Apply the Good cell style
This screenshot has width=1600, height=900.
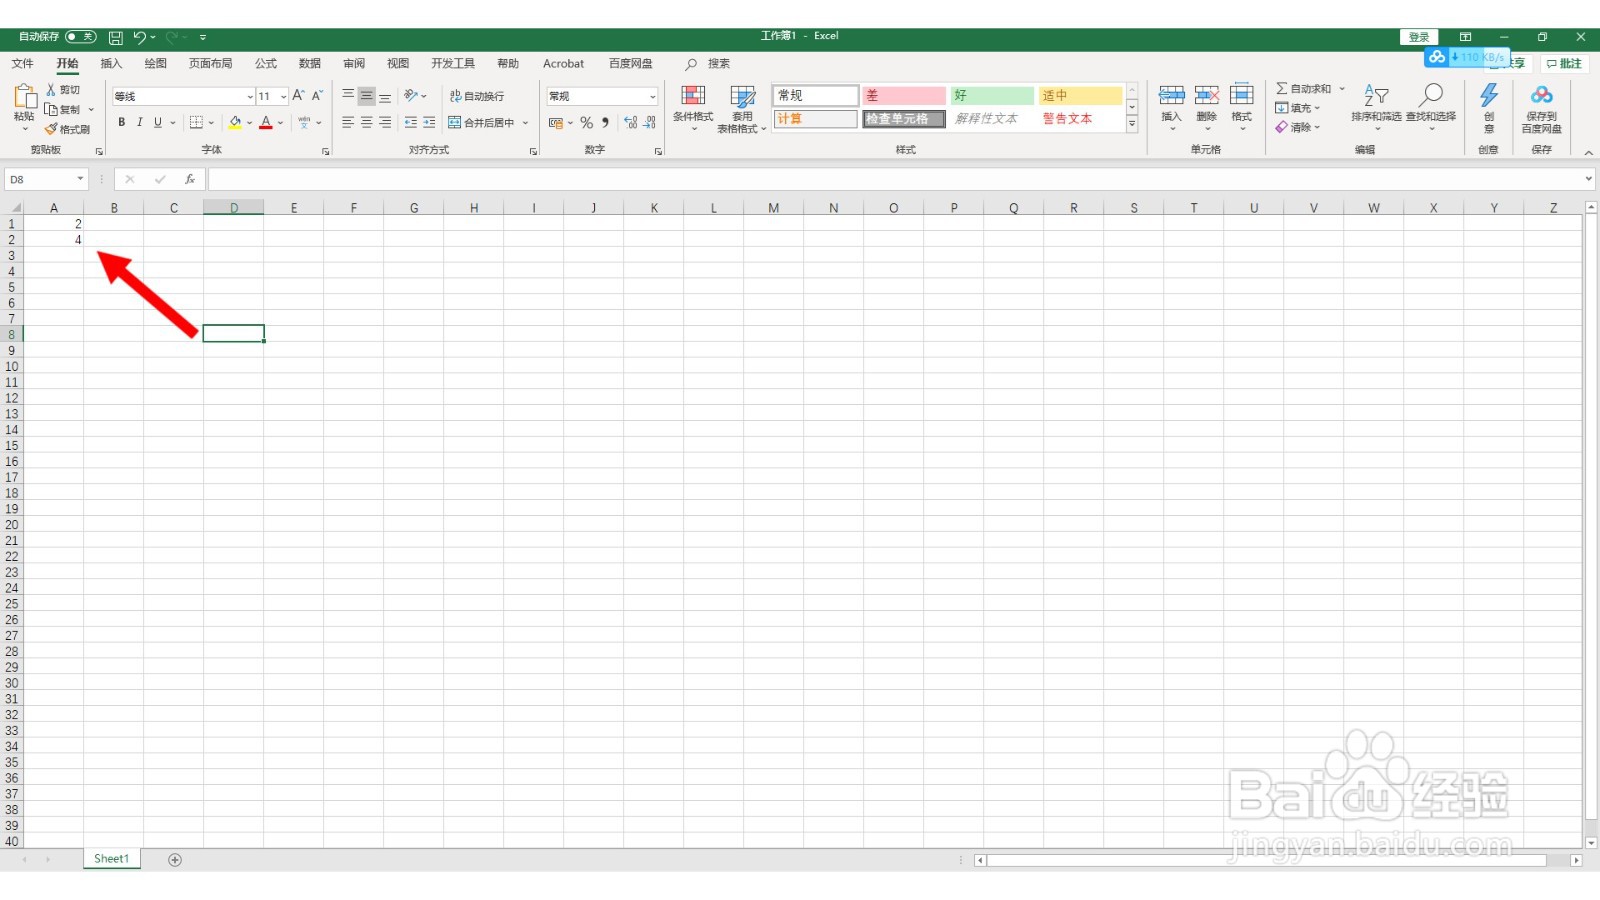tap(991, 95)
